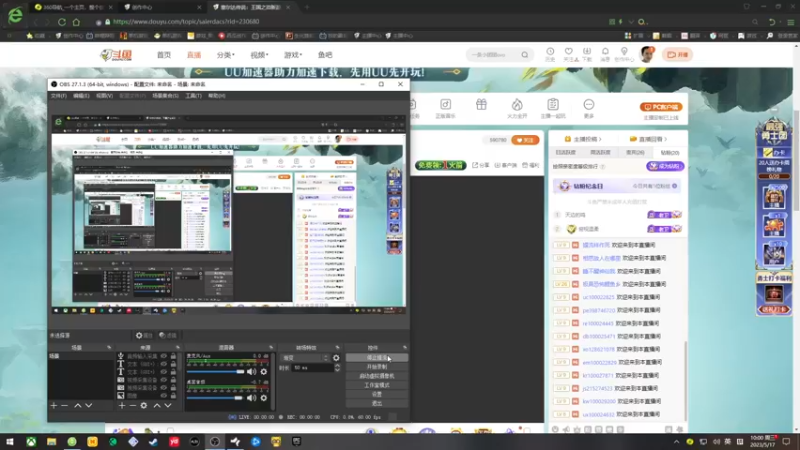
Task: Open OBS 工具(T) menu
Action: click(193, 96)
